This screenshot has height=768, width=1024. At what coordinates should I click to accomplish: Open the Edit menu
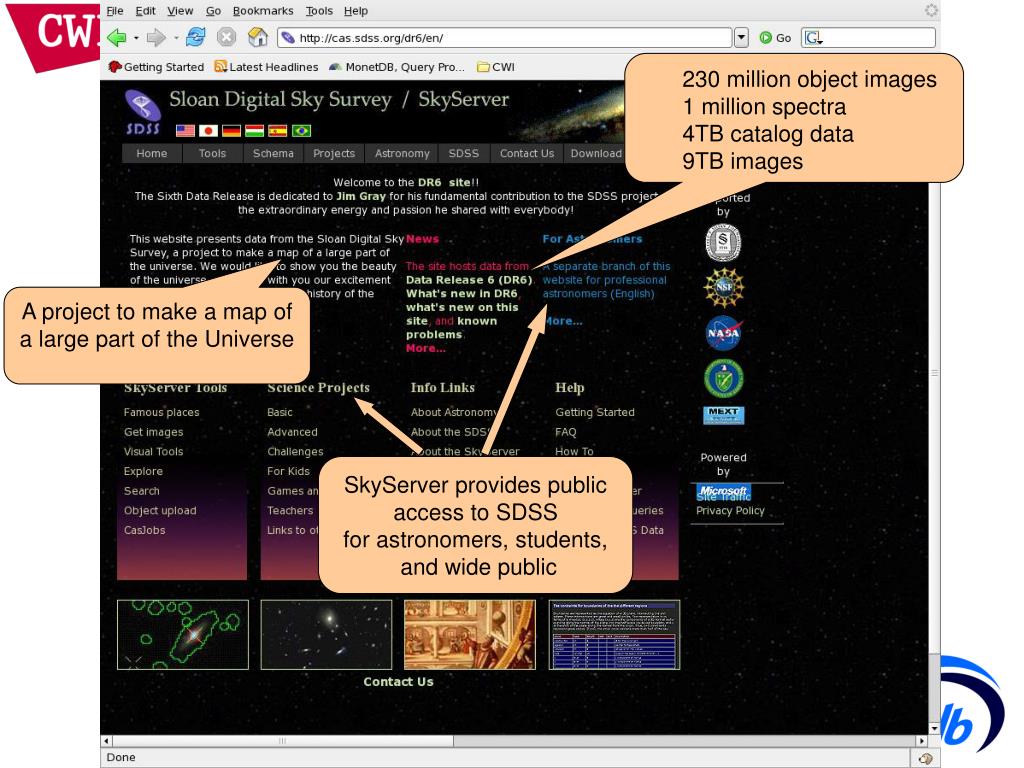[146, 10]
